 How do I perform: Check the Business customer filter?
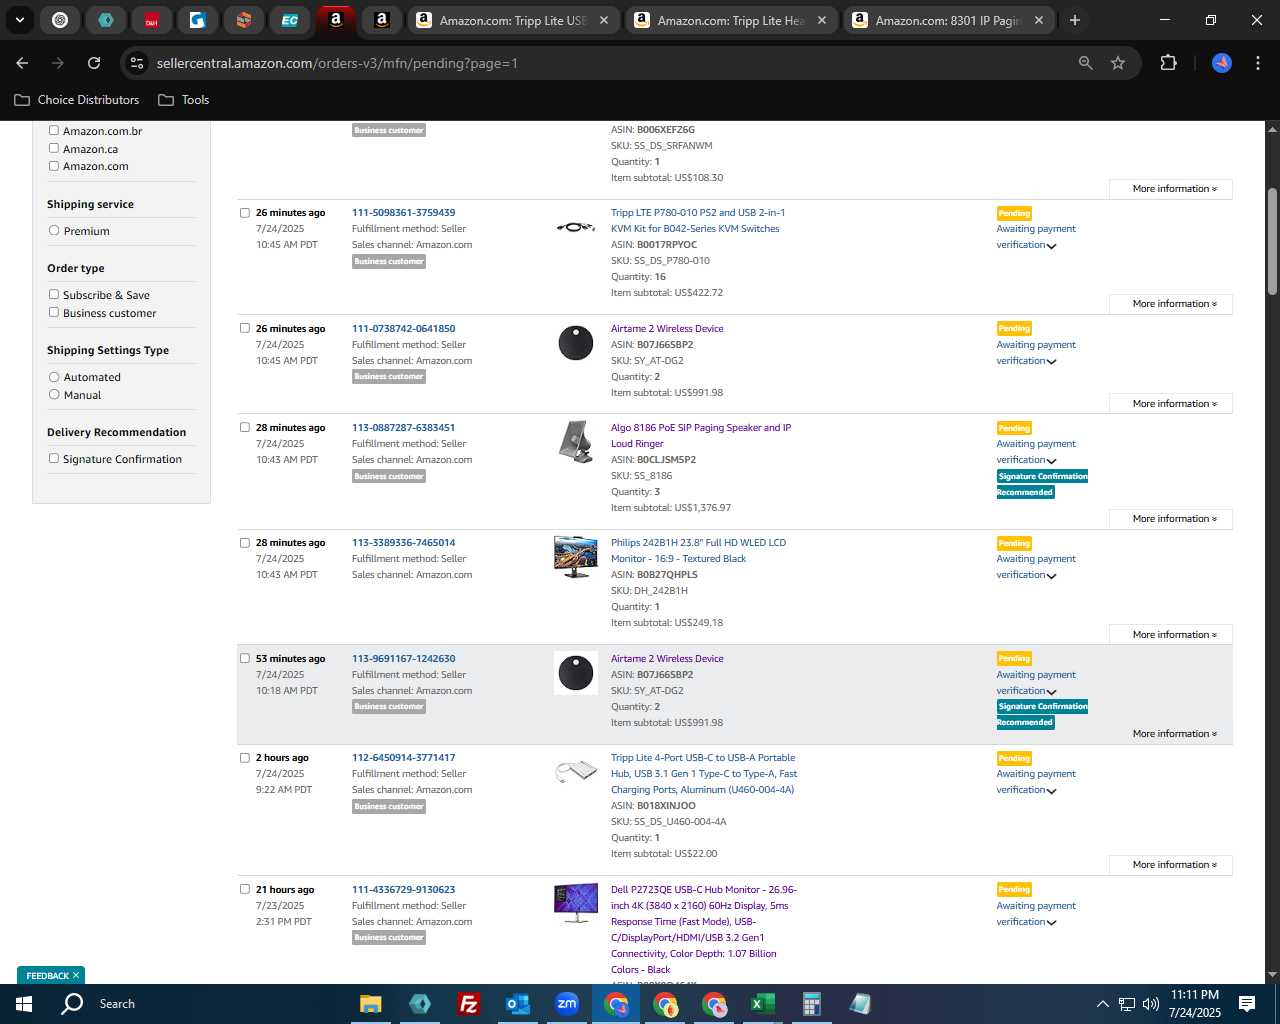54,313
